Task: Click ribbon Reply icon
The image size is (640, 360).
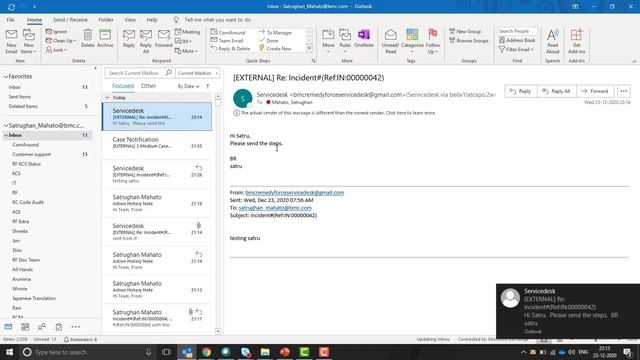Action: click(x=129, y=38)
